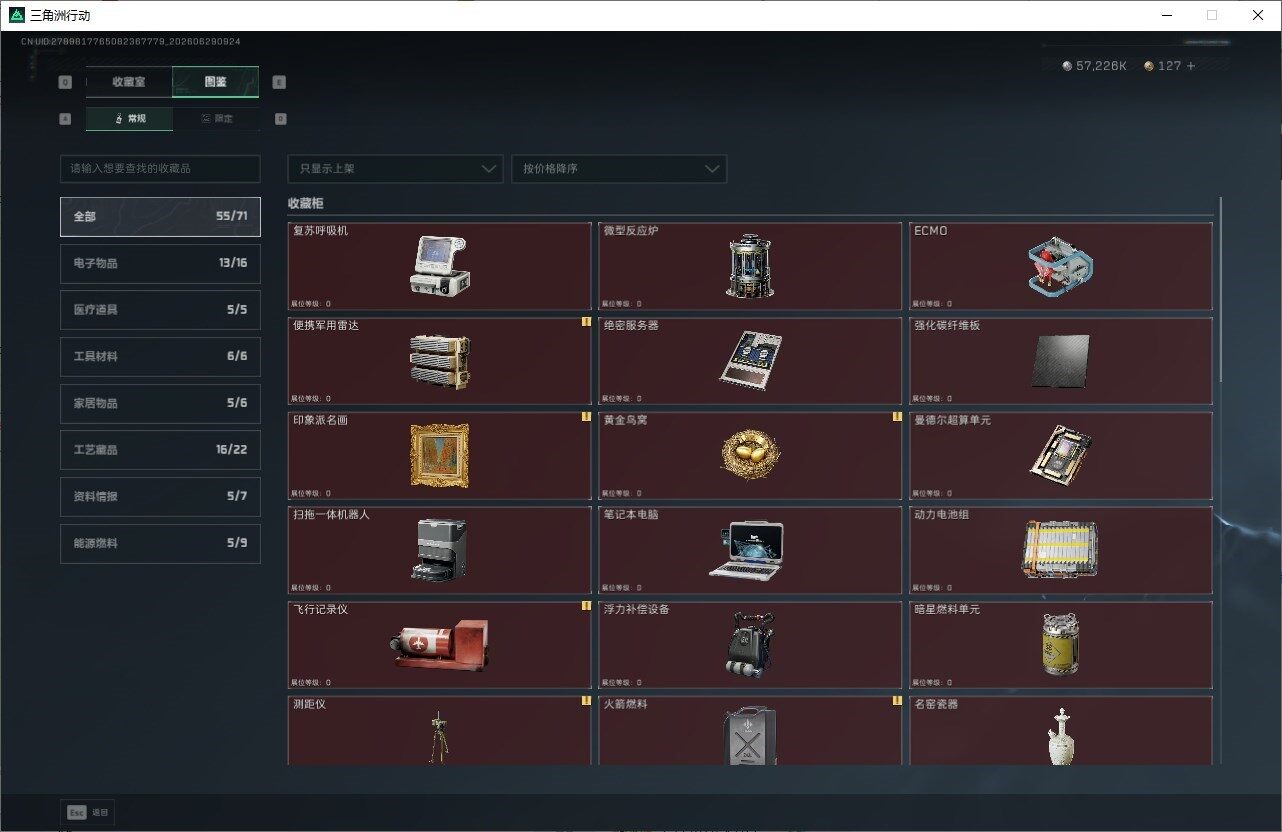
Task: Click the 收藏柜 section heading
Action: [305, 203]
